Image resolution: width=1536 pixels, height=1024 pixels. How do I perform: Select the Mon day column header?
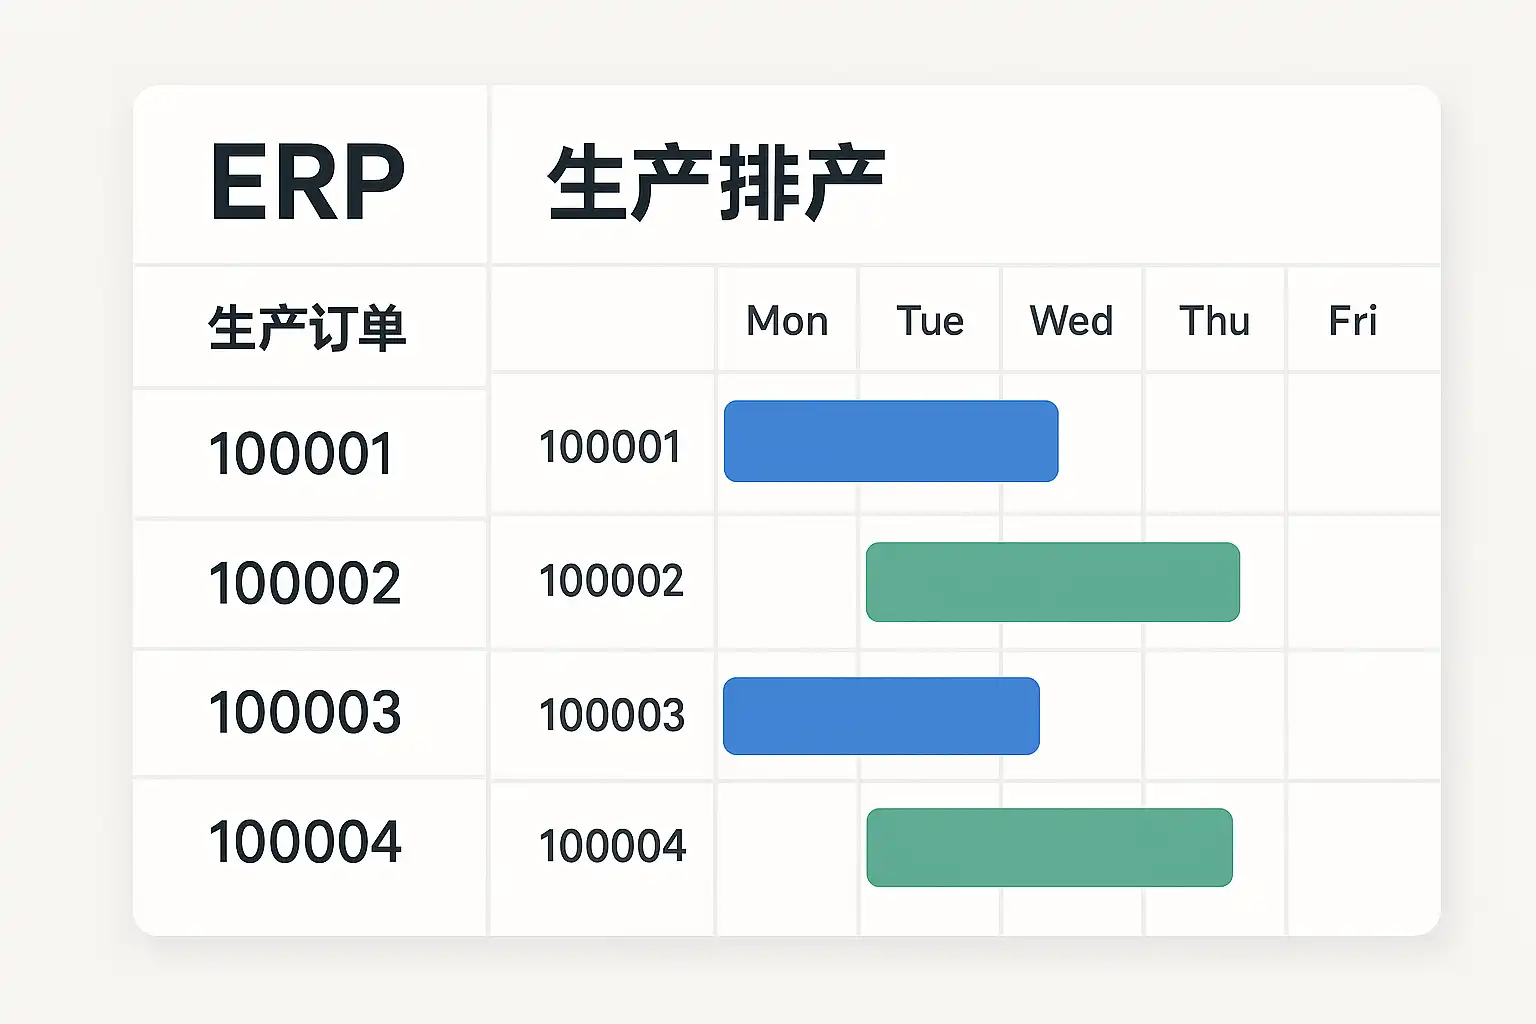(787, 321)
